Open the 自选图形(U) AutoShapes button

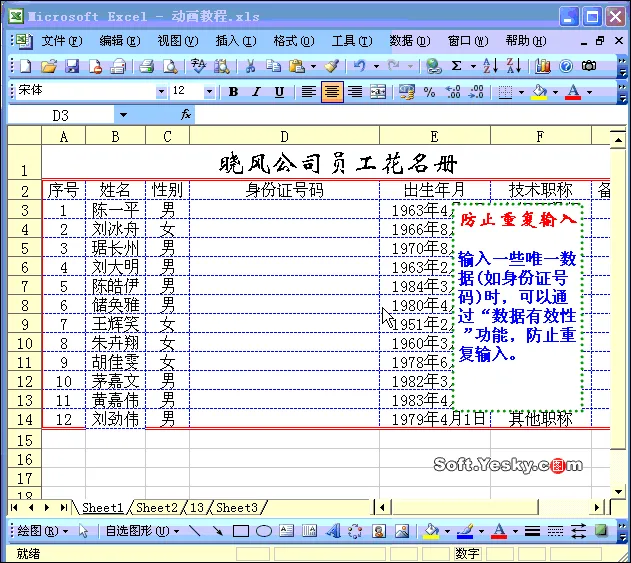142,531
